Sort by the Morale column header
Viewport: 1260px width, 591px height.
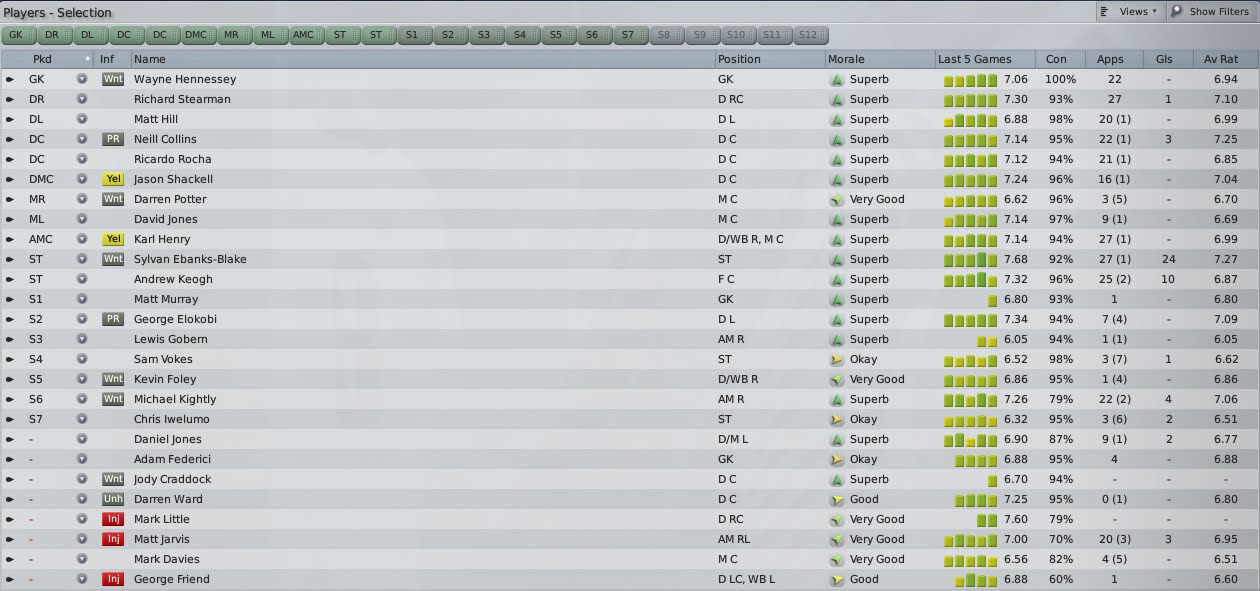(x=880, y=59)
